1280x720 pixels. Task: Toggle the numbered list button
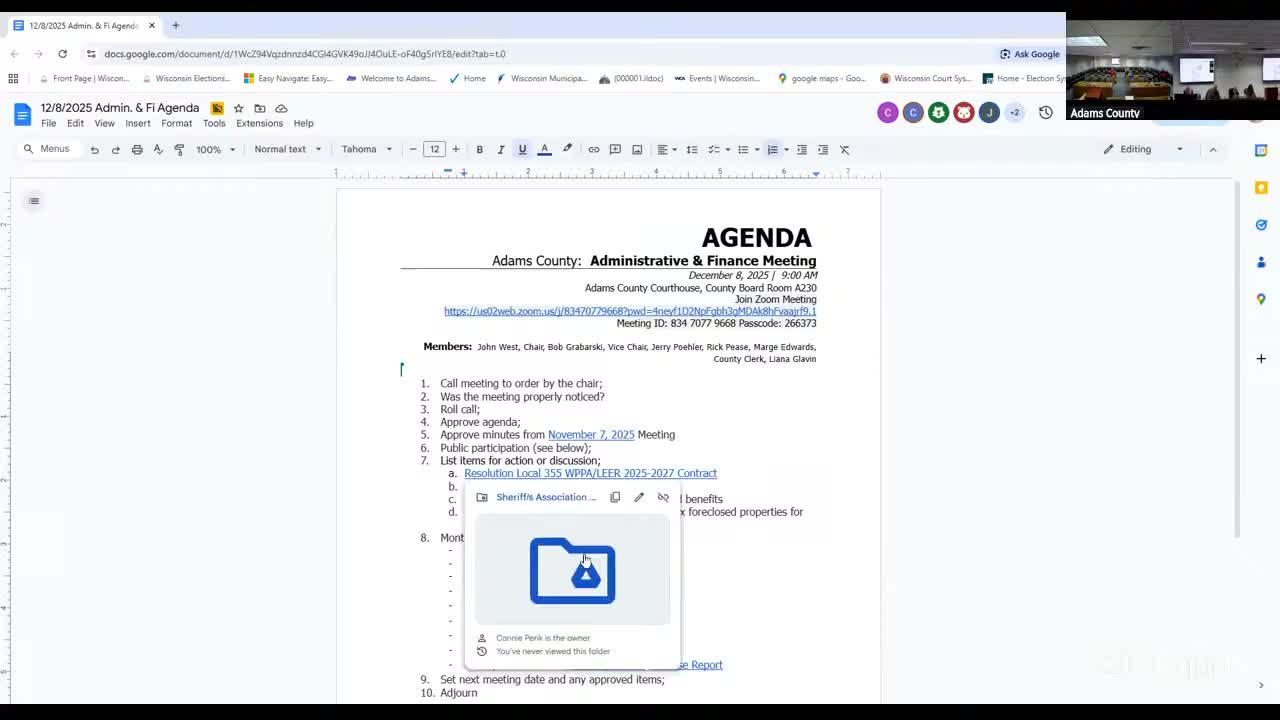click(772, 150)
